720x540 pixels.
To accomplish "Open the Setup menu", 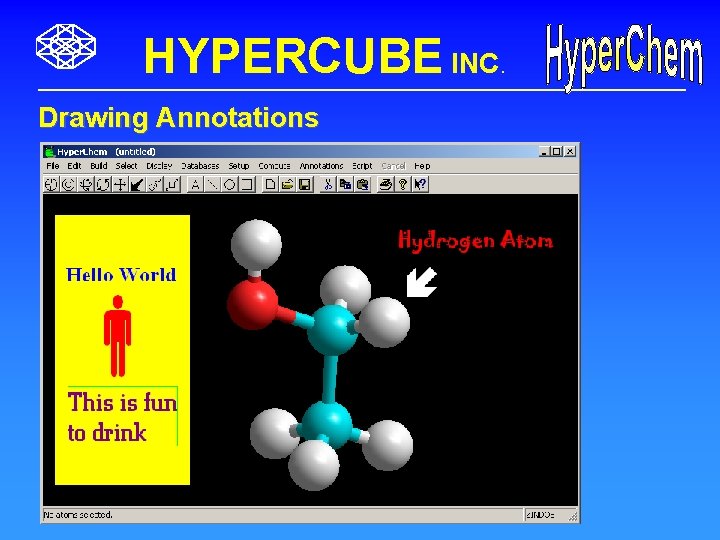I will 239,166.
